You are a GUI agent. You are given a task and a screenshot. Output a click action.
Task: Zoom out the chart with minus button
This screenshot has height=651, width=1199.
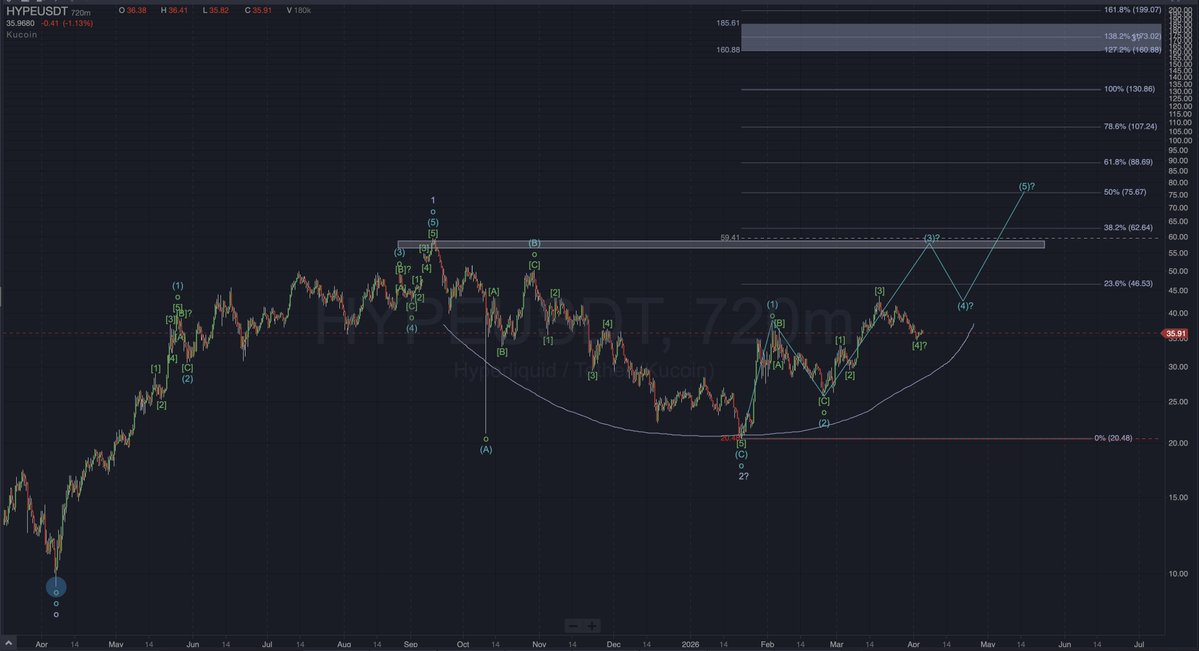(573, 626)
